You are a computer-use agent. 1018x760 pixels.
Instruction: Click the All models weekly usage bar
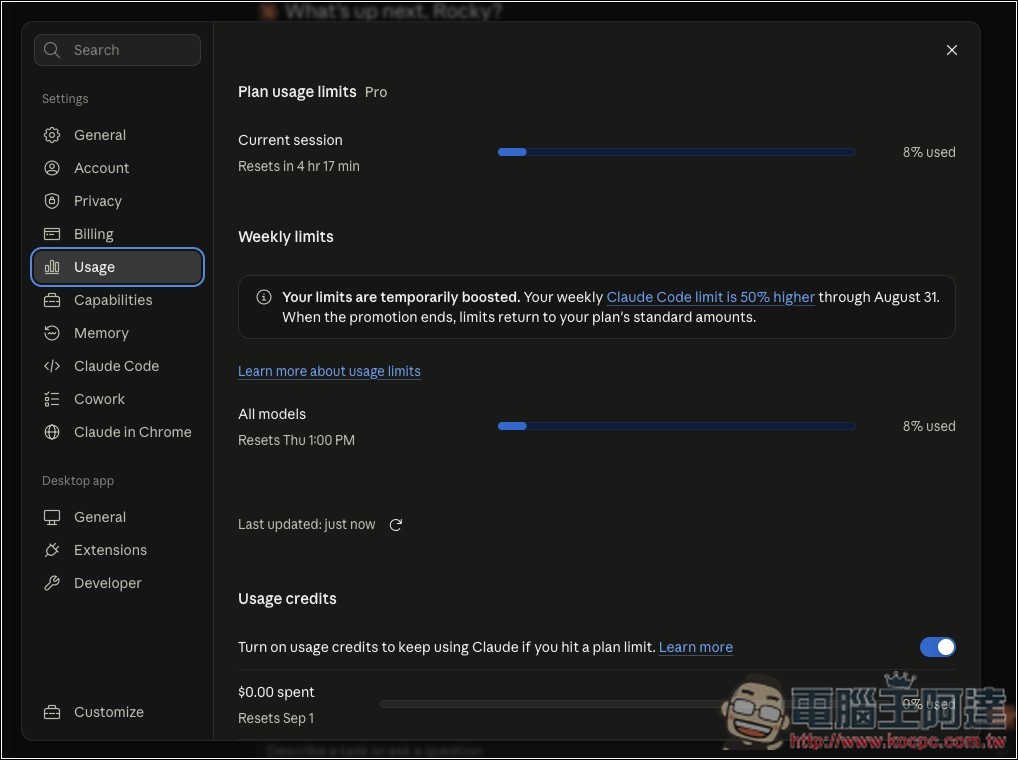click(677, 426)
